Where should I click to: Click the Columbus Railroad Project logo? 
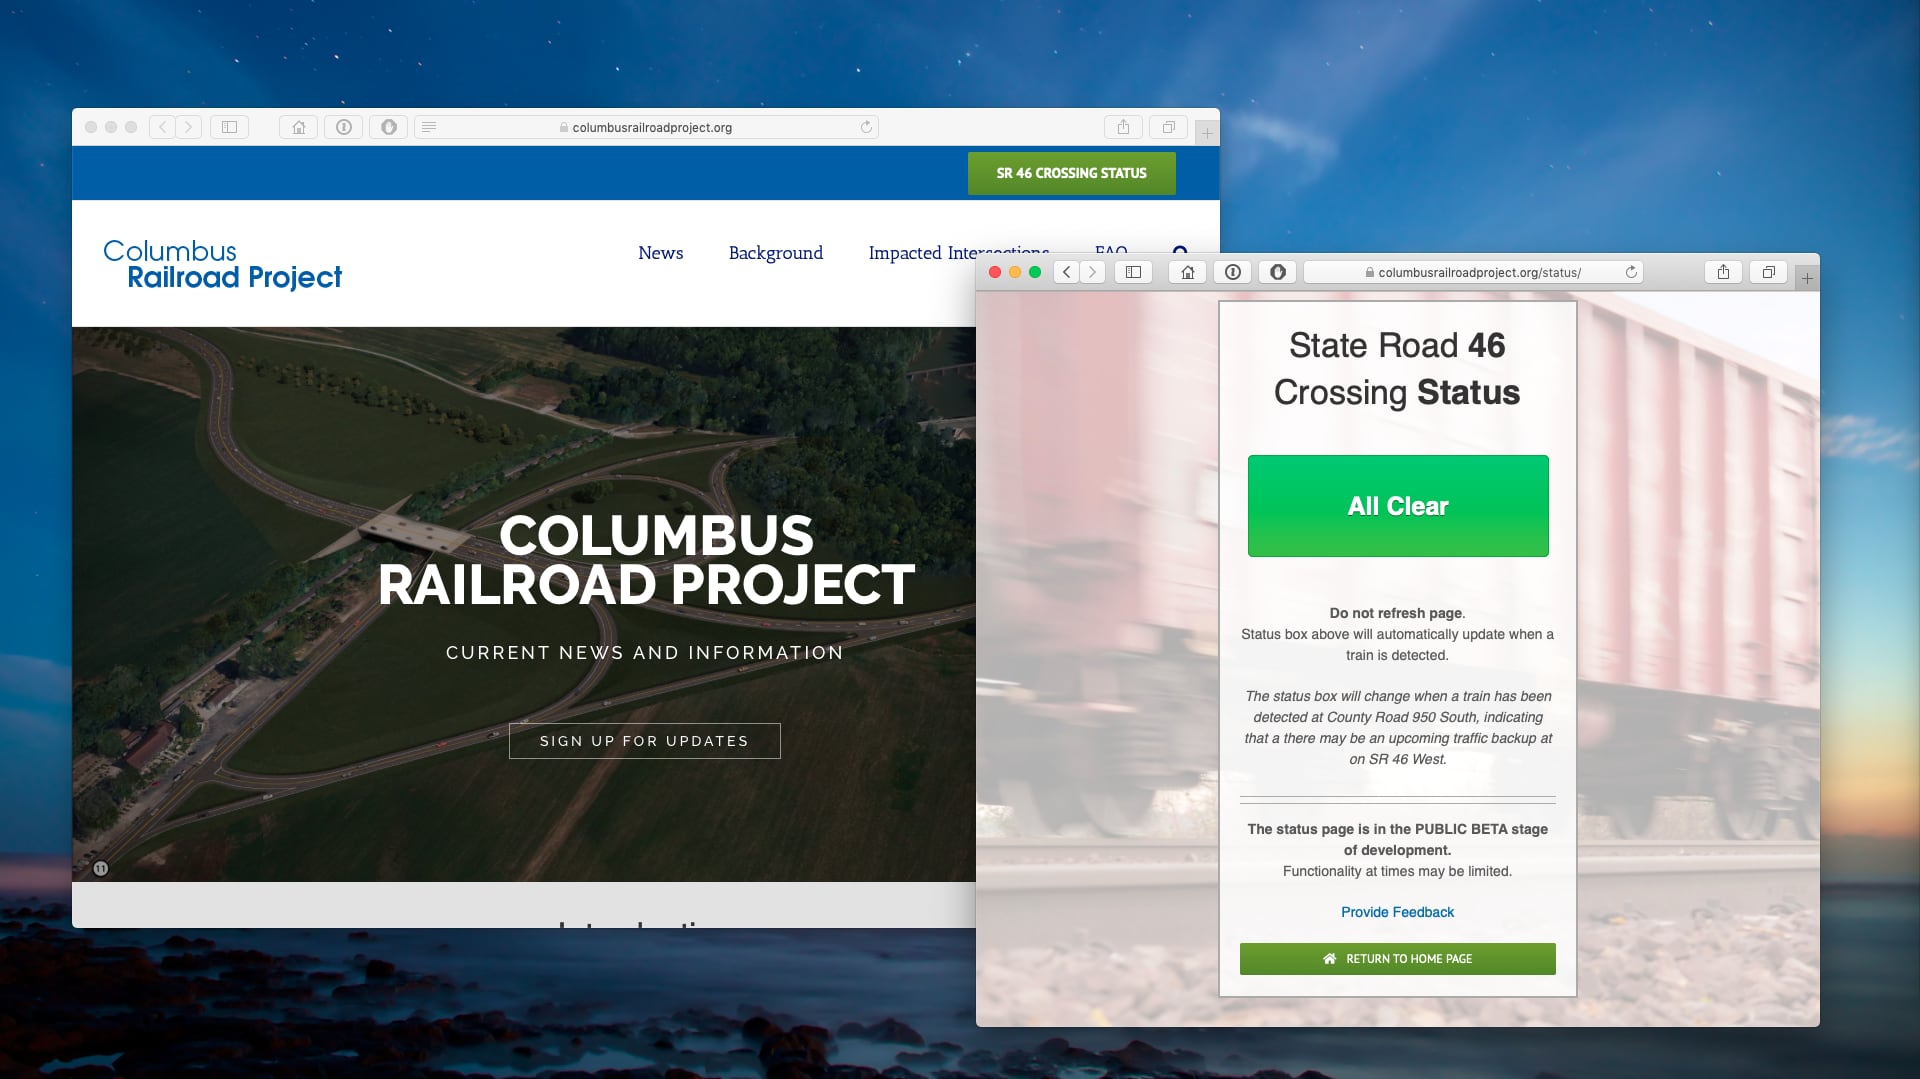click(222, 264)
